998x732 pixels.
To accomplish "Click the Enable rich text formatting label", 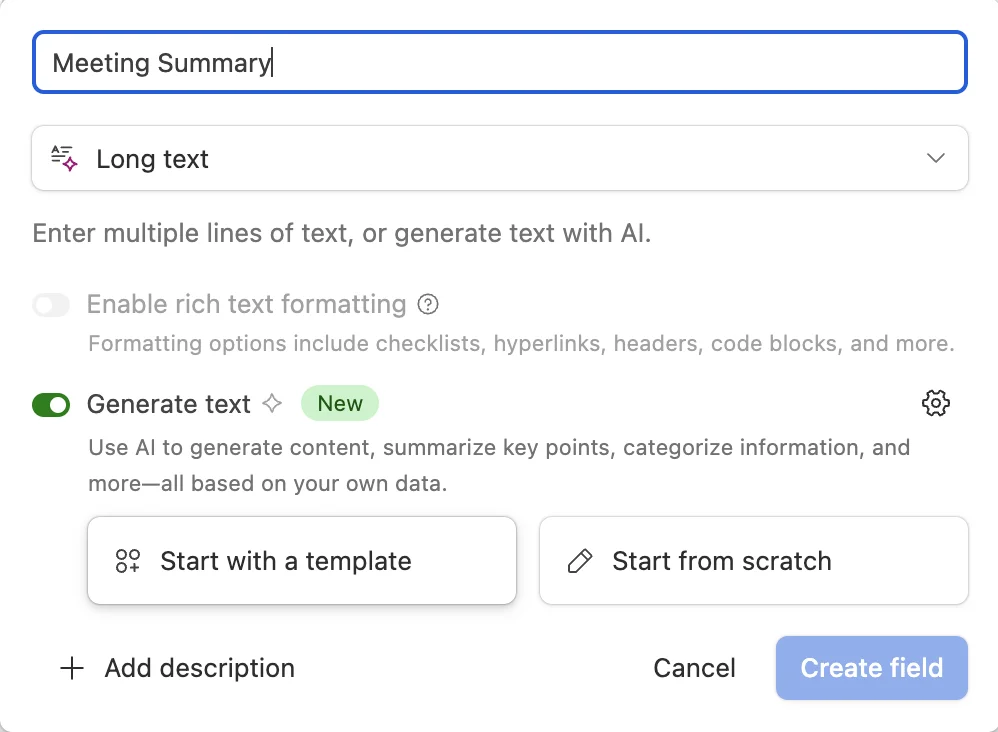I will click(246, 304).
